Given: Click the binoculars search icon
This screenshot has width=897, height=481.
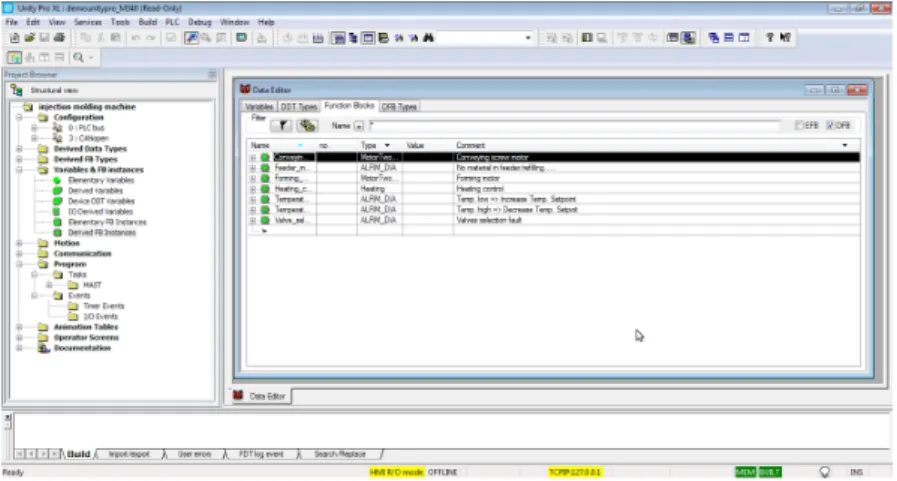Looking at the screenshot, I should [428, 38].
